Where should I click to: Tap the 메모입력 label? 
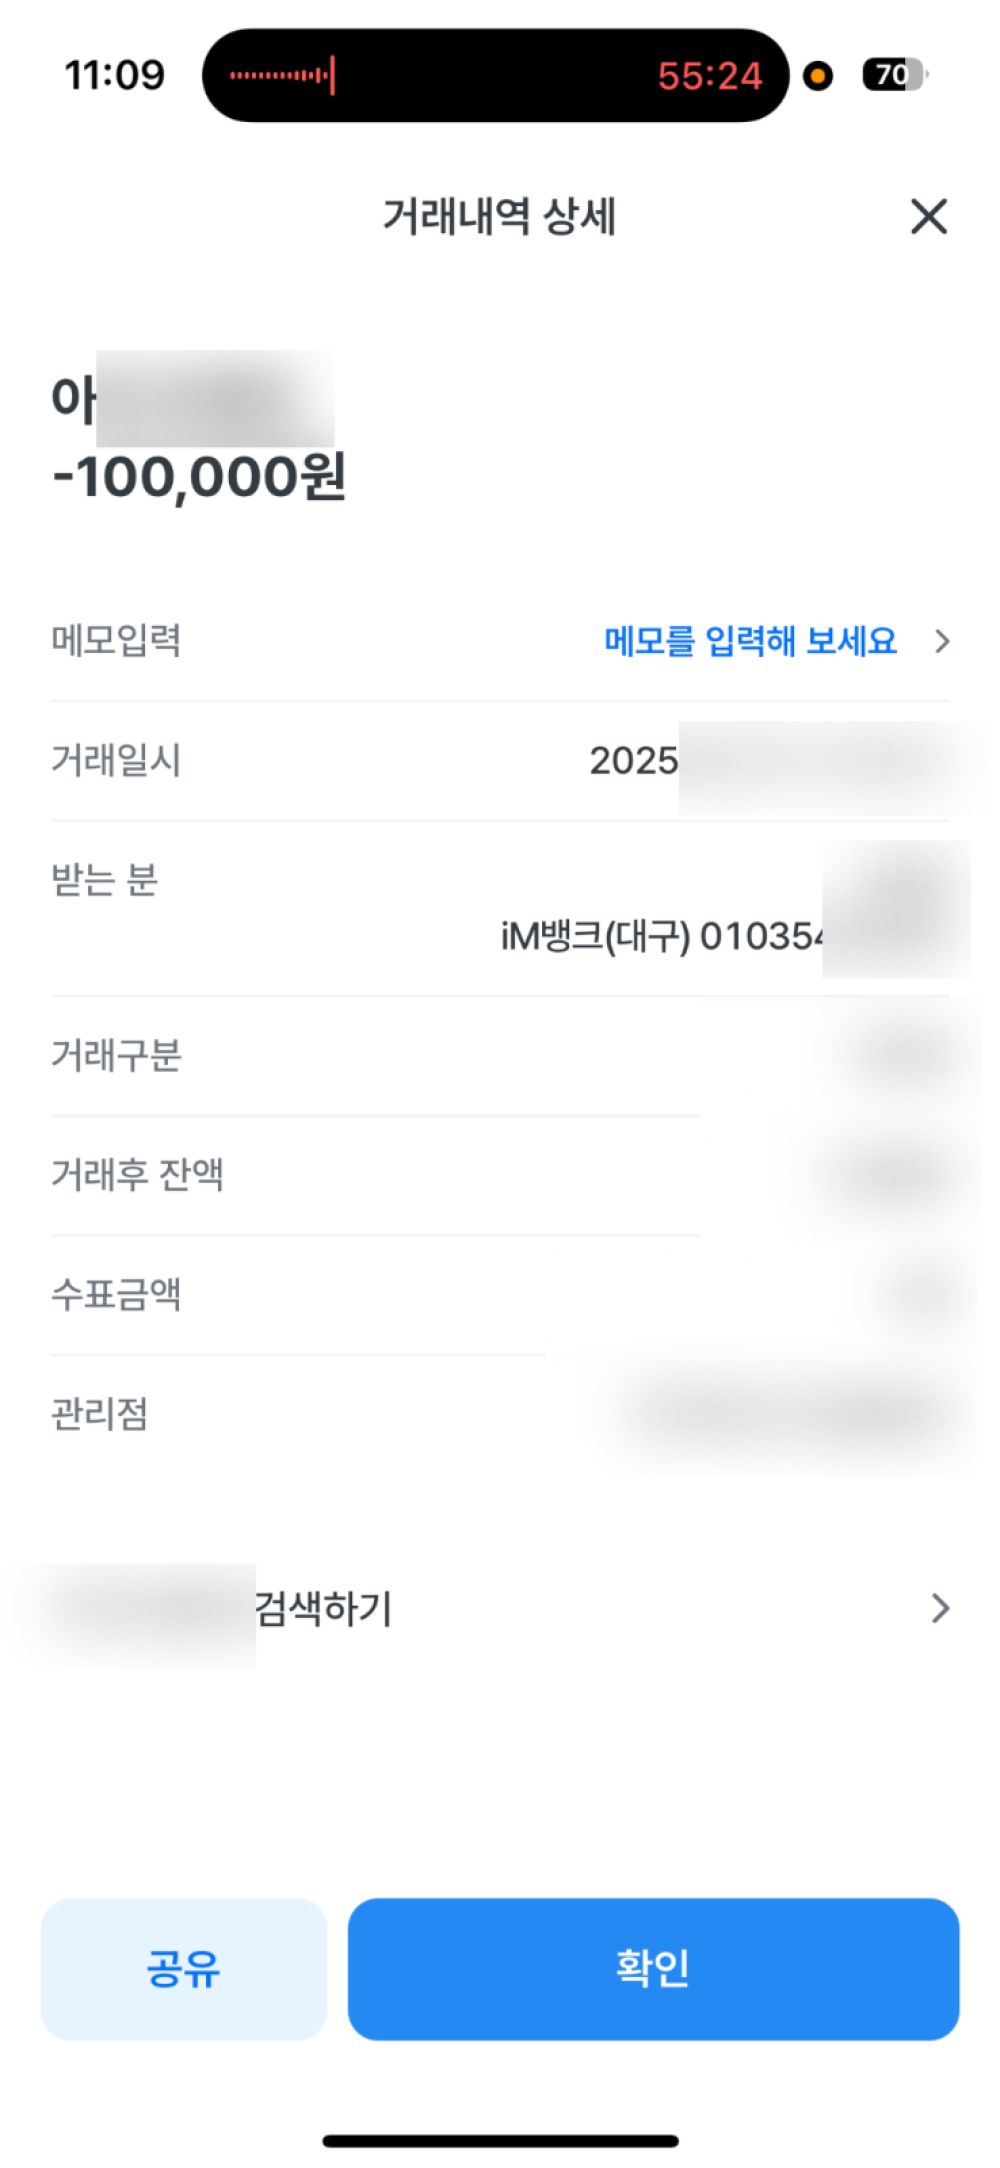coord(116,641)
